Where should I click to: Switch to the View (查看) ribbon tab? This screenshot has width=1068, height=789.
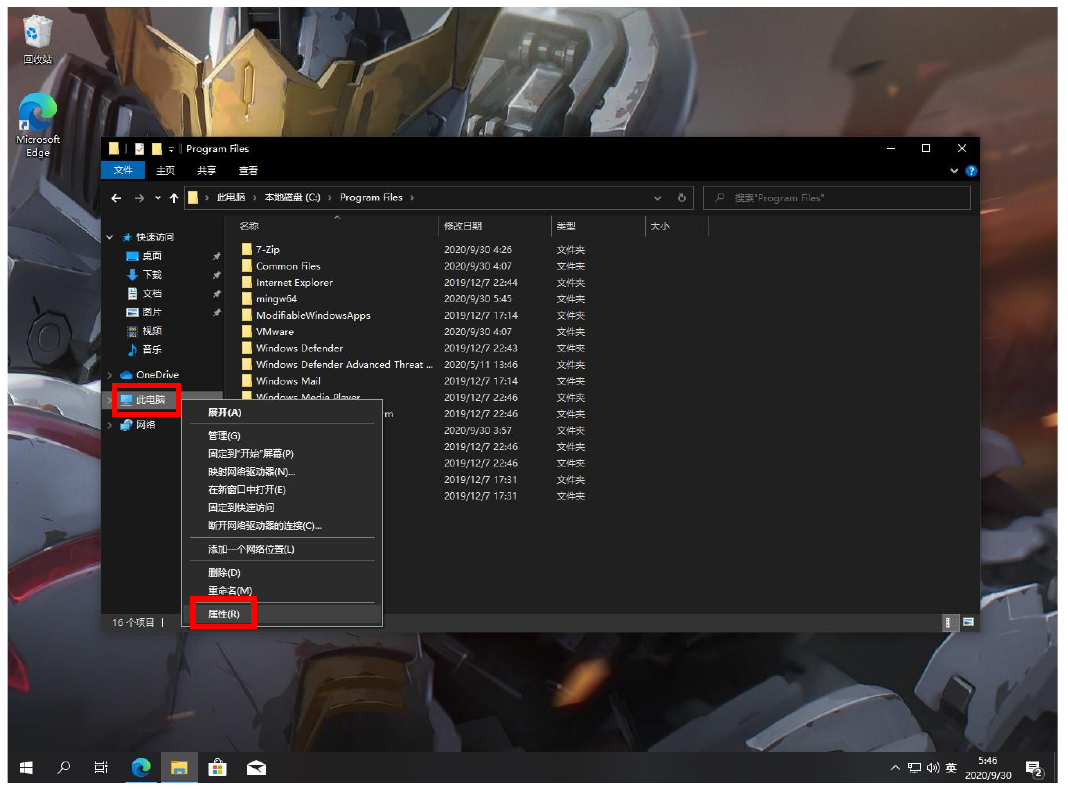point(248,171)
